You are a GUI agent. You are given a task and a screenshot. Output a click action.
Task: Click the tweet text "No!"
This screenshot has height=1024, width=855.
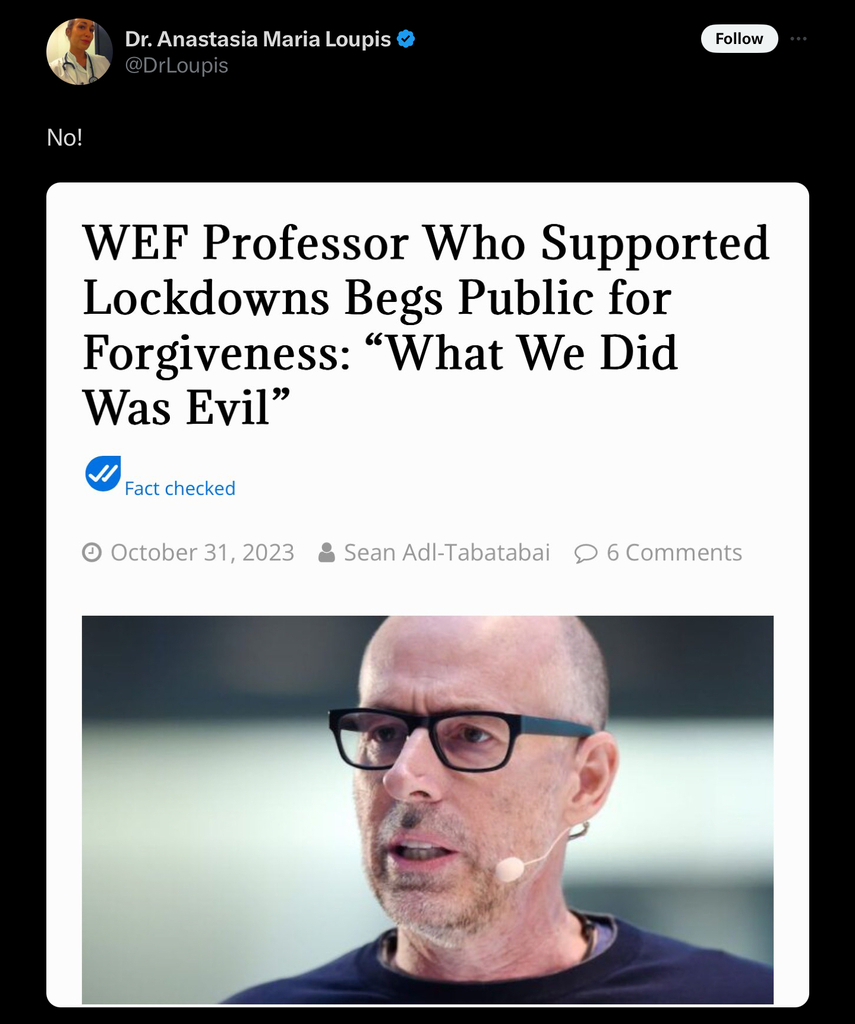65,137
